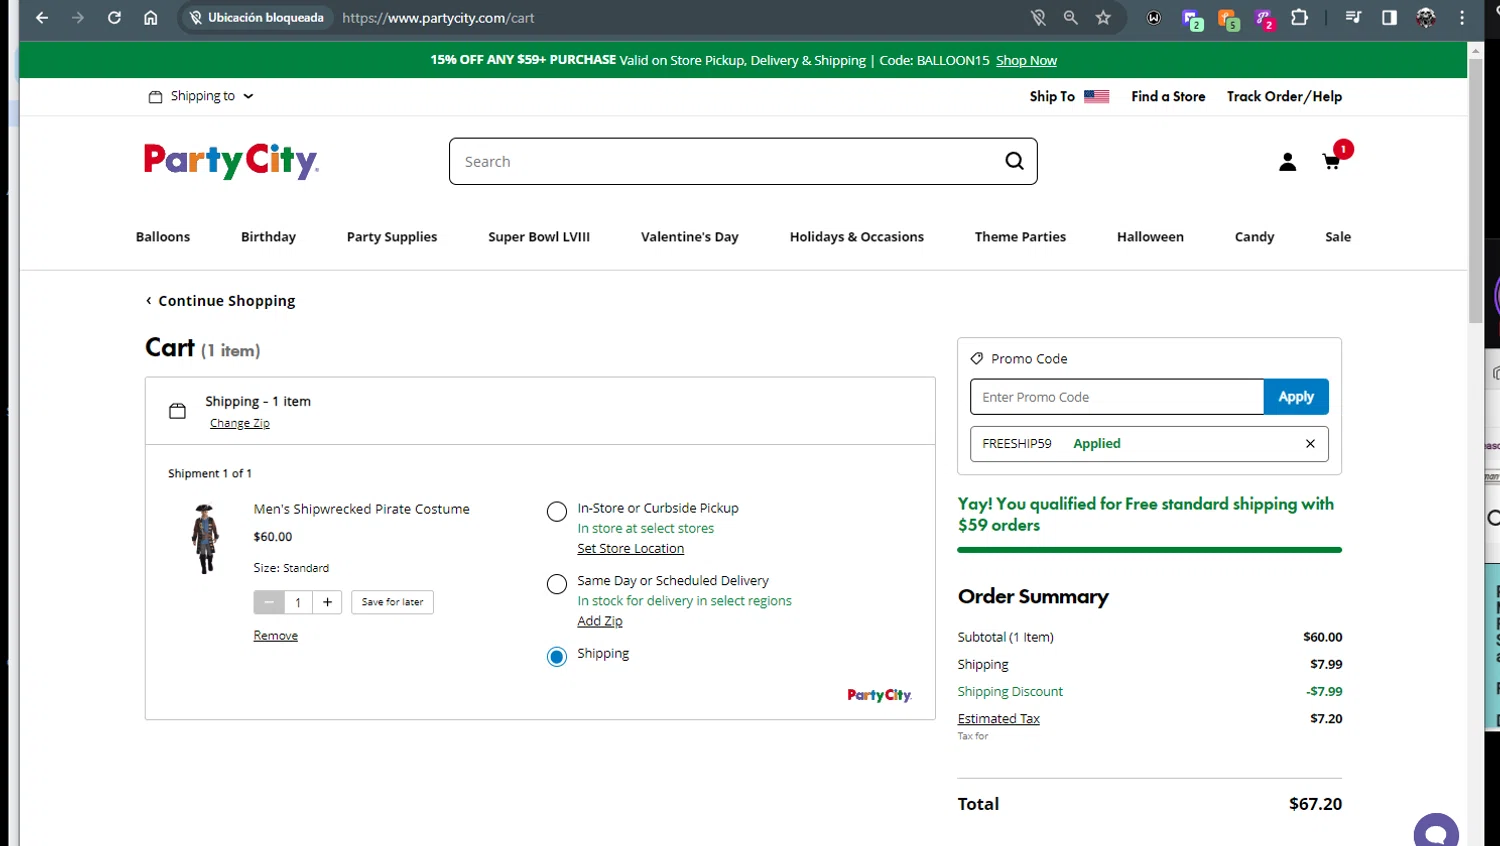Click the pirate costume thumbnail image
The width and height of the screenshot is (1500, 846).
click(205, 539)
